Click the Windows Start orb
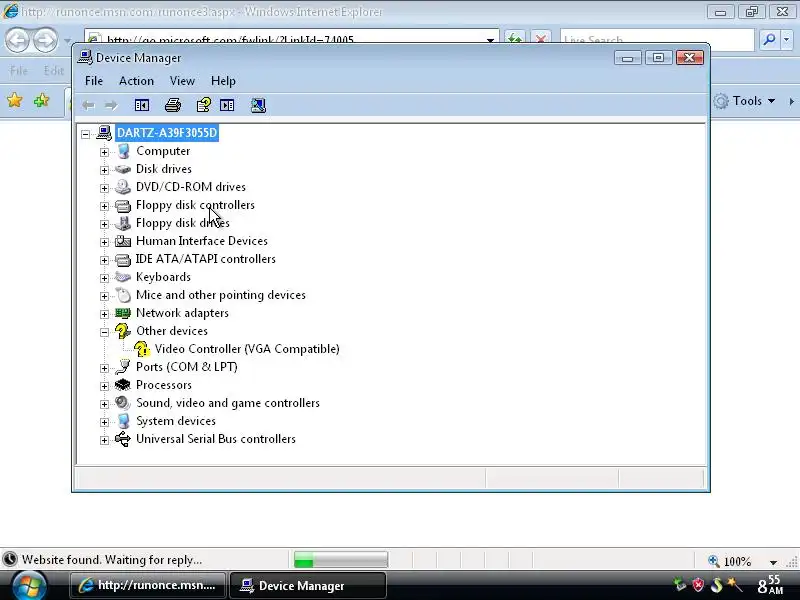The image size is (800, 600). [x=29, y=586]
